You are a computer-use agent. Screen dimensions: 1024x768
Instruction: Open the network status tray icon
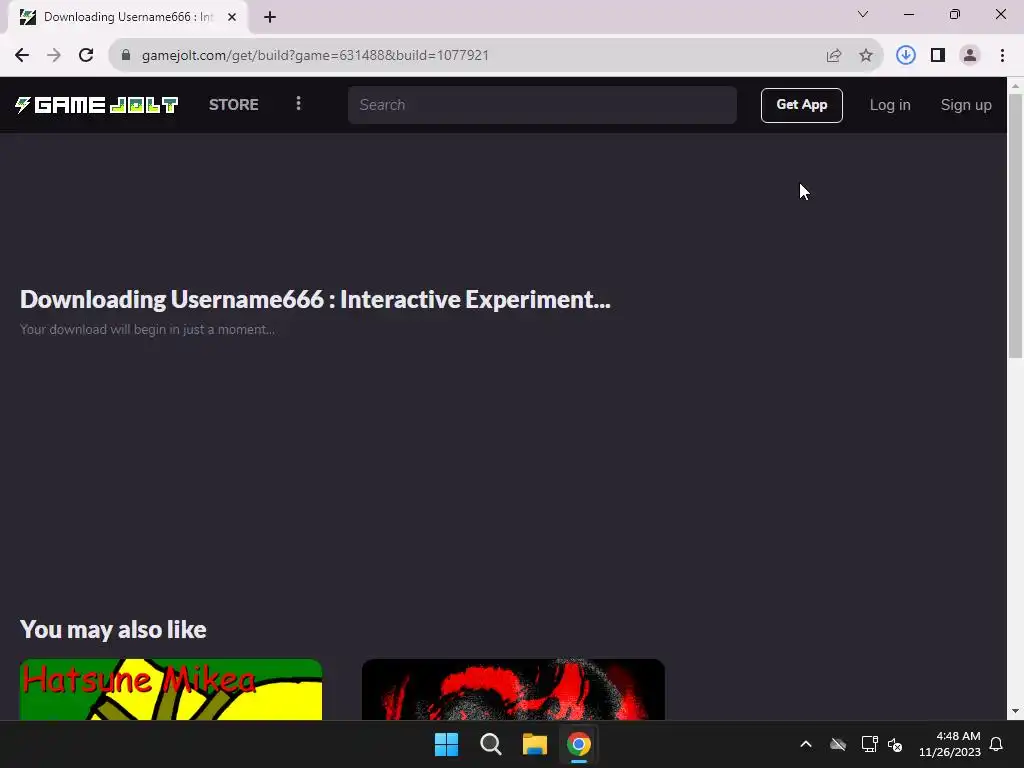point(869,744)
